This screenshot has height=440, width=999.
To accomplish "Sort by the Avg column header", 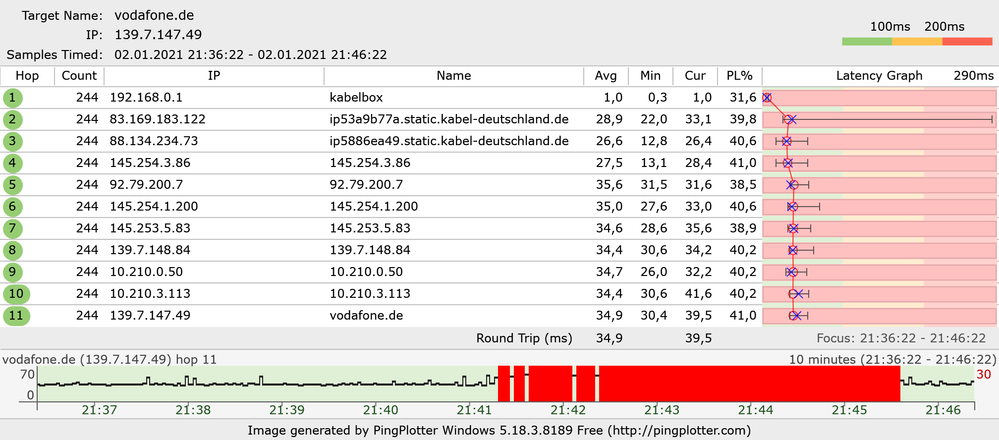I will pos(606,76).
